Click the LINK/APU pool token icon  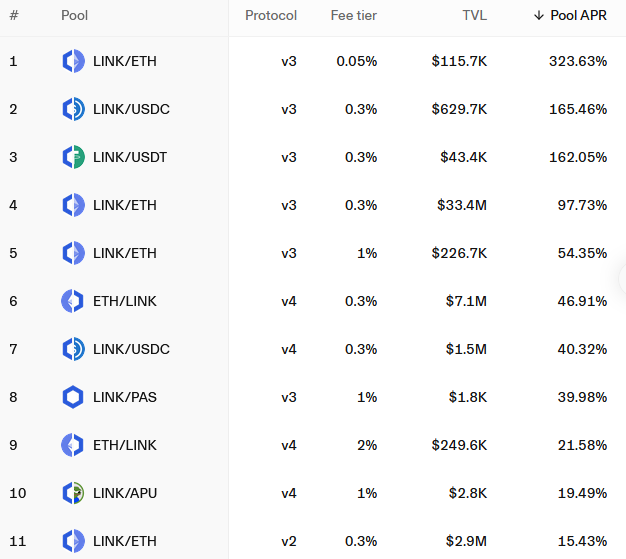[73, 493]
